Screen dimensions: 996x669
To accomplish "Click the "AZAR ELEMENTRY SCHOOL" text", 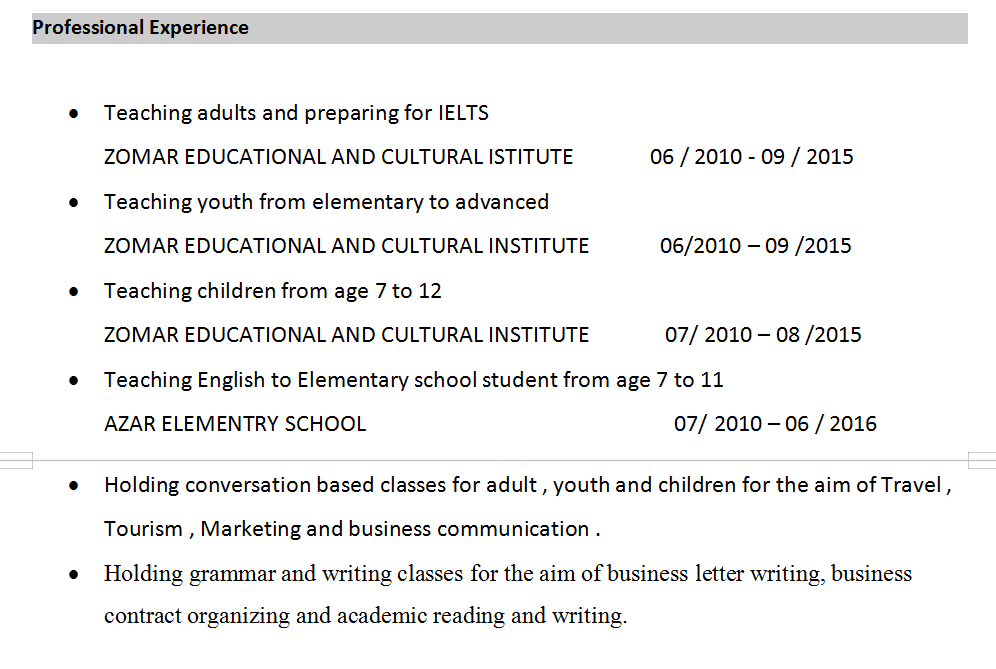I will tap(235, 424).
